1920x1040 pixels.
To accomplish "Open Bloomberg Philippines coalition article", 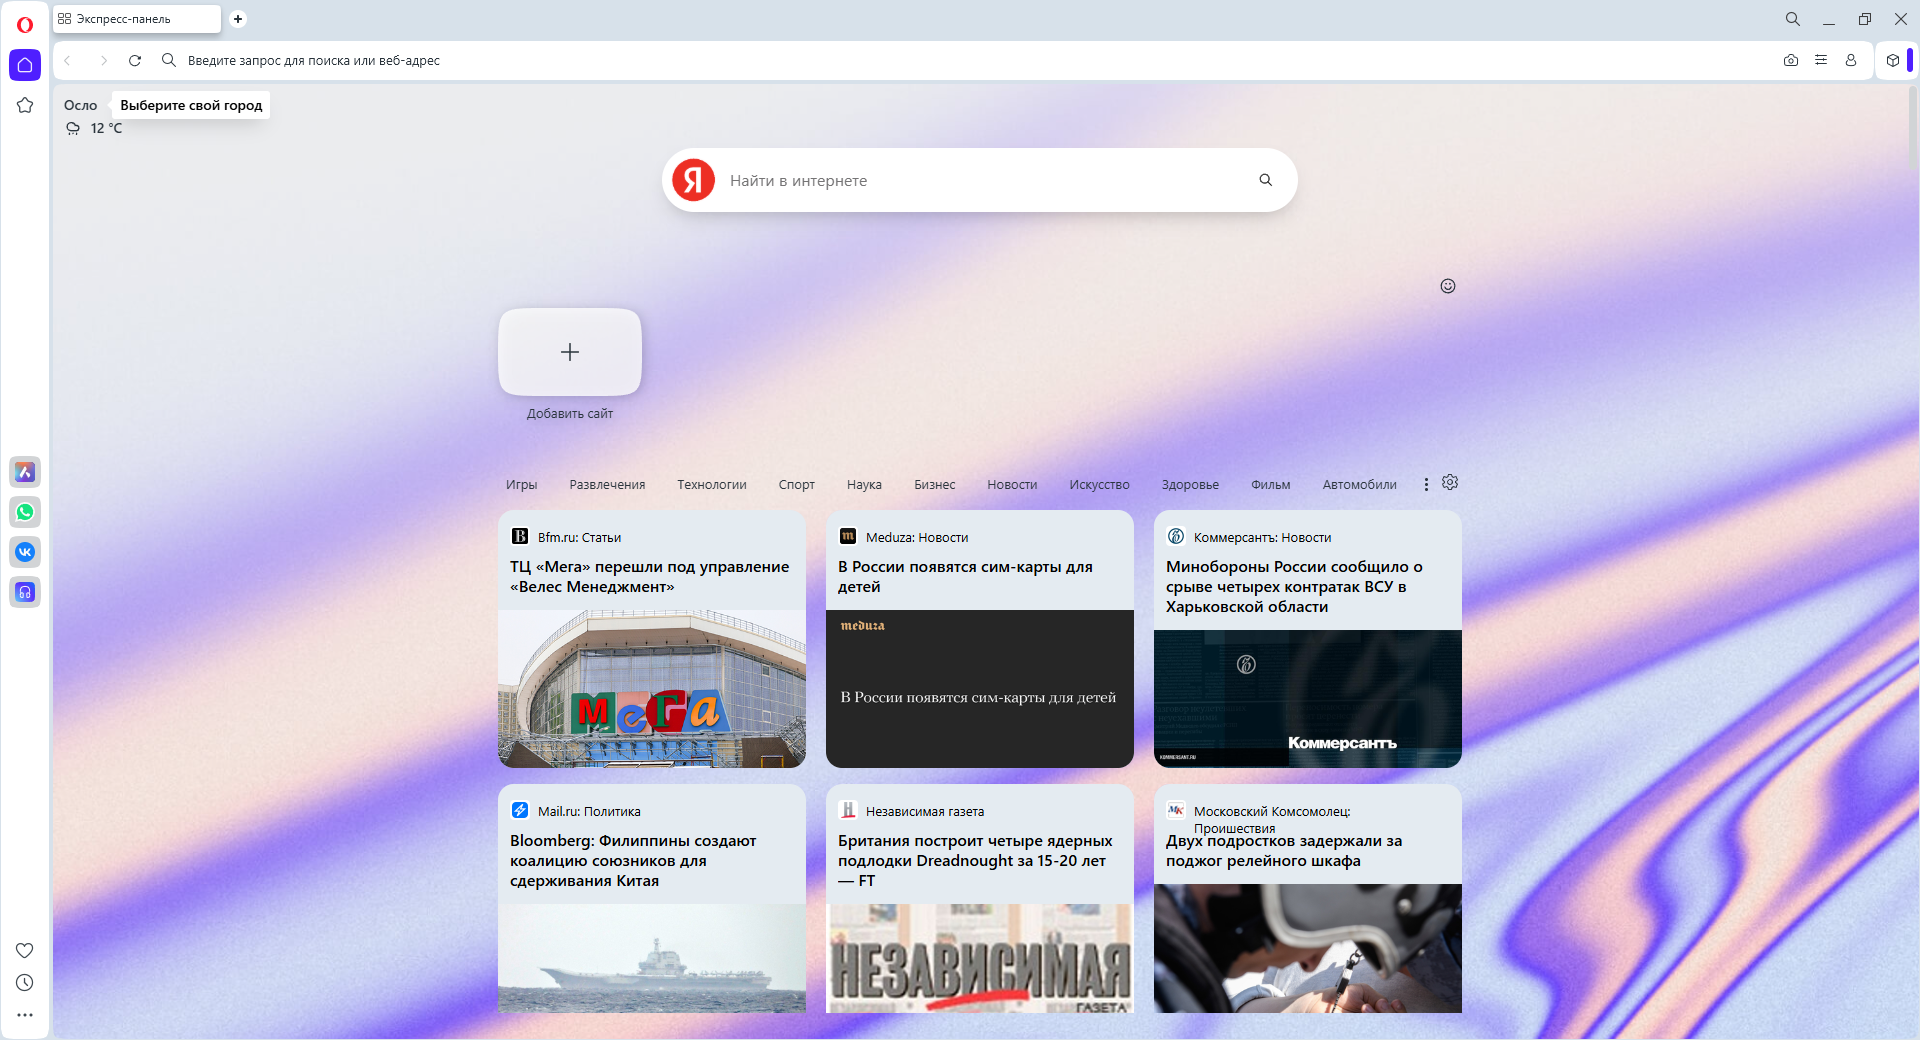I will pyautogui.click(x=633, y=861).
